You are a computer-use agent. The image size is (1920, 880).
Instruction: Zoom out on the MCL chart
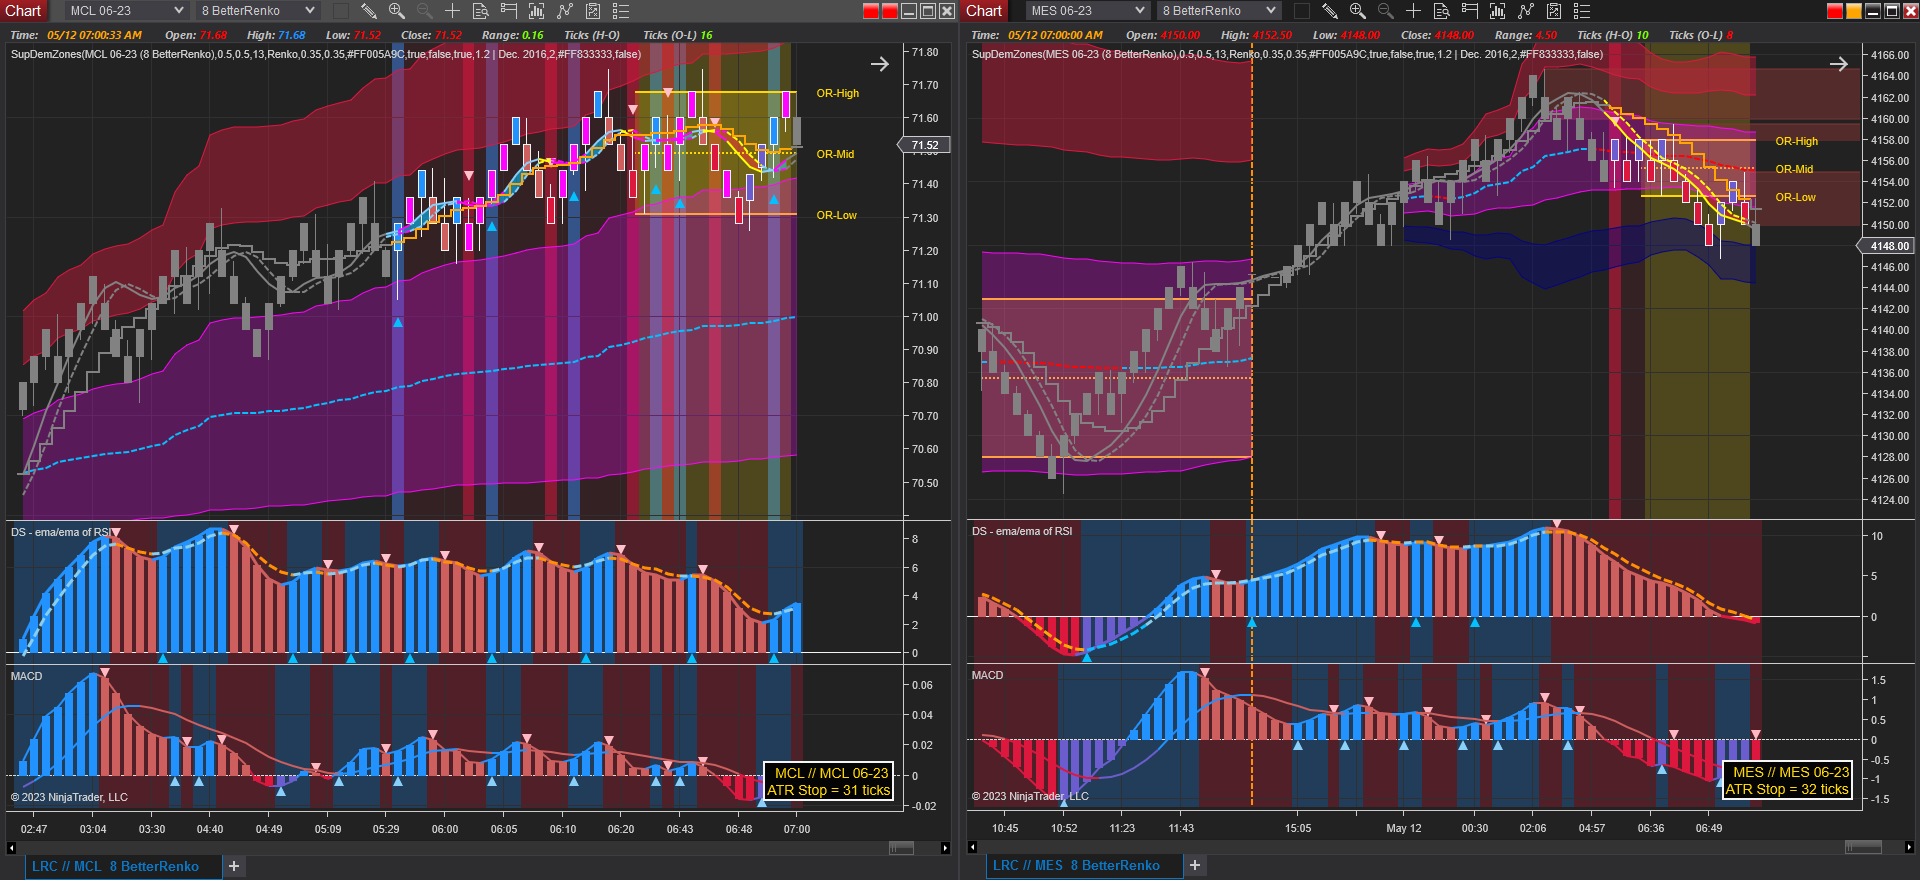point(424,11)
